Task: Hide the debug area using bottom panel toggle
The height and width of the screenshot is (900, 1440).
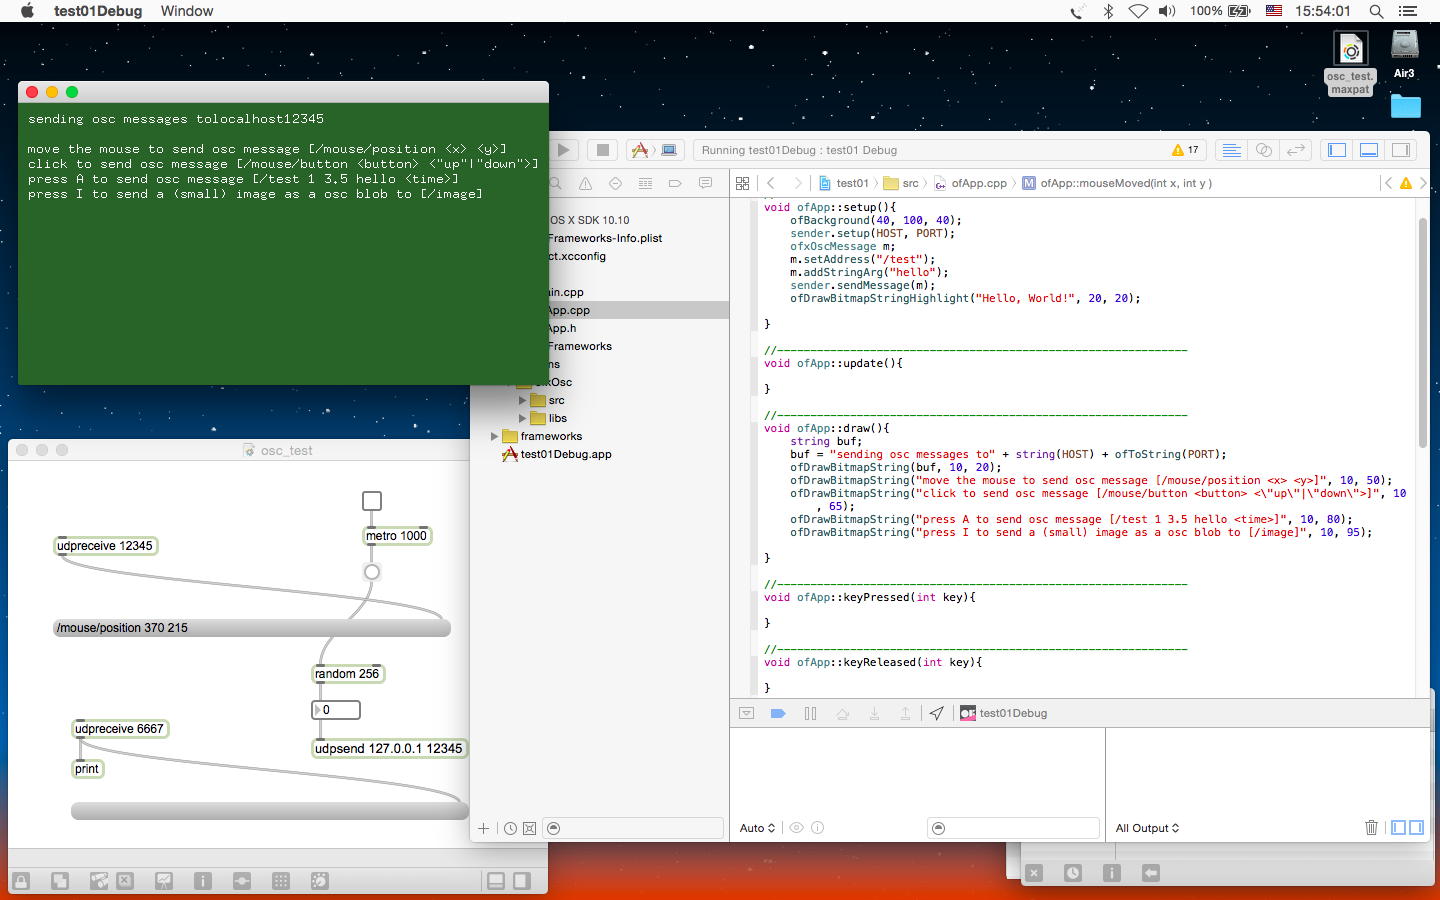Action: click(1369, 150)
